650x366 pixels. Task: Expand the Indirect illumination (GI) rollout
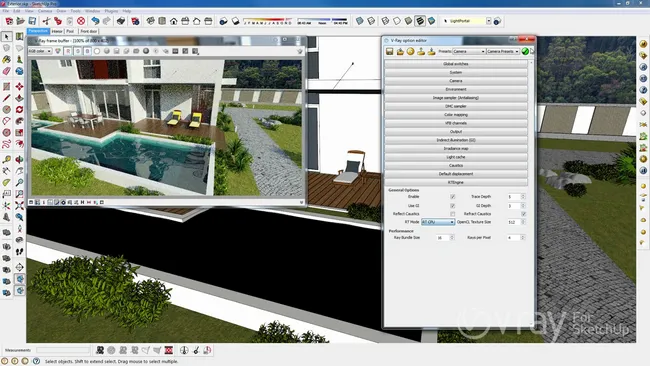[x=456, y=140]
